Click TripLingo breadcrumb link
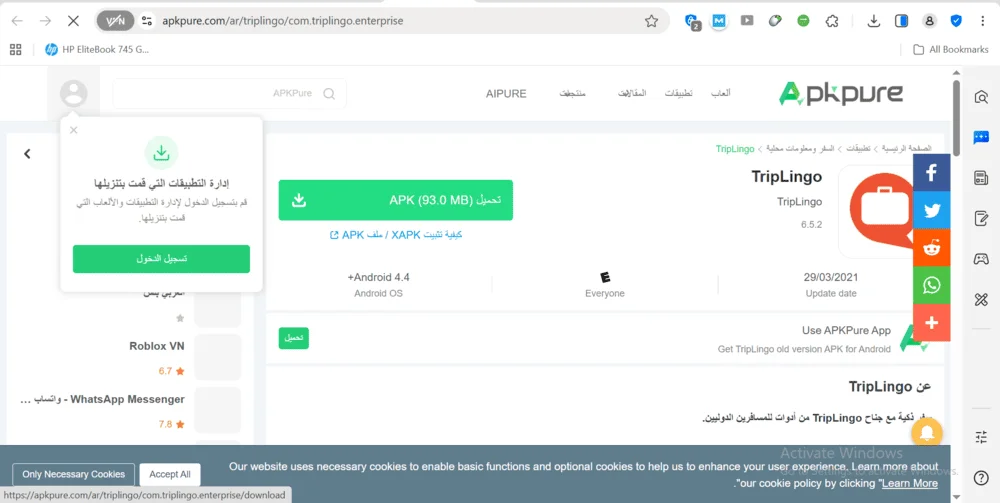The width and height of the screenshot is (1000, 503). 735,149
